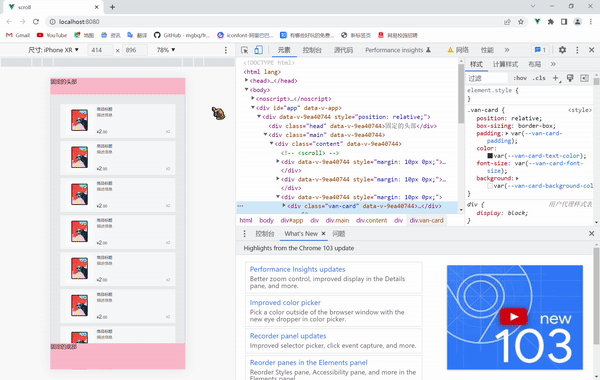Click the device height field 896
The image size is (600, 380).
pyautogui.click(x=135, y=50)
